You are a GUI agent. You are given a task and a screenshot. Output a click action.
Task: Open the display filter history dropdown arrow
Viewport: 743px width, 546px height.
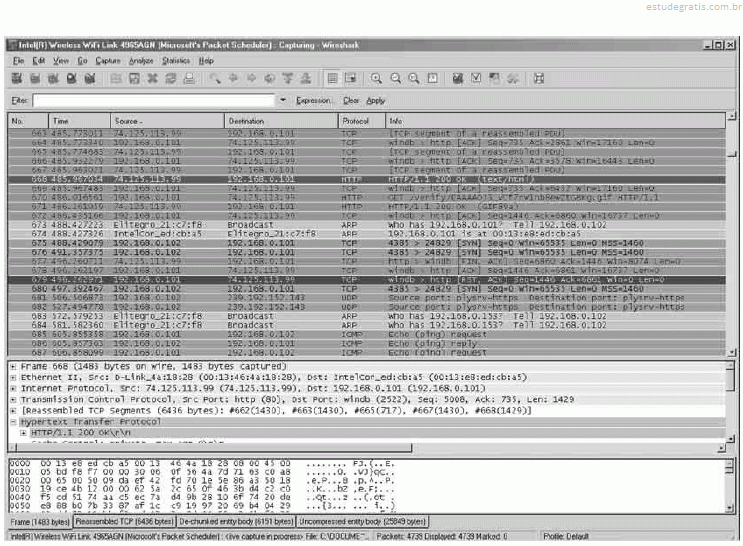282,100
